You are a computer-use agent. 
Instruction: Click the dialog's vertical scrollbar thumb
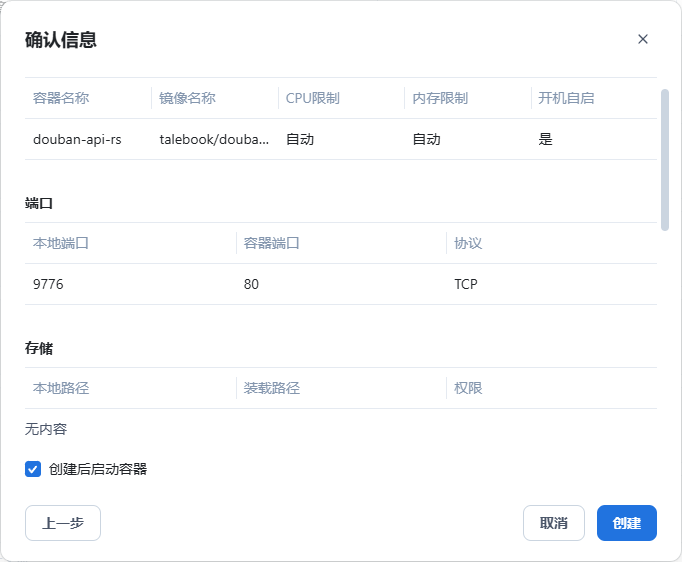(665, 160)
